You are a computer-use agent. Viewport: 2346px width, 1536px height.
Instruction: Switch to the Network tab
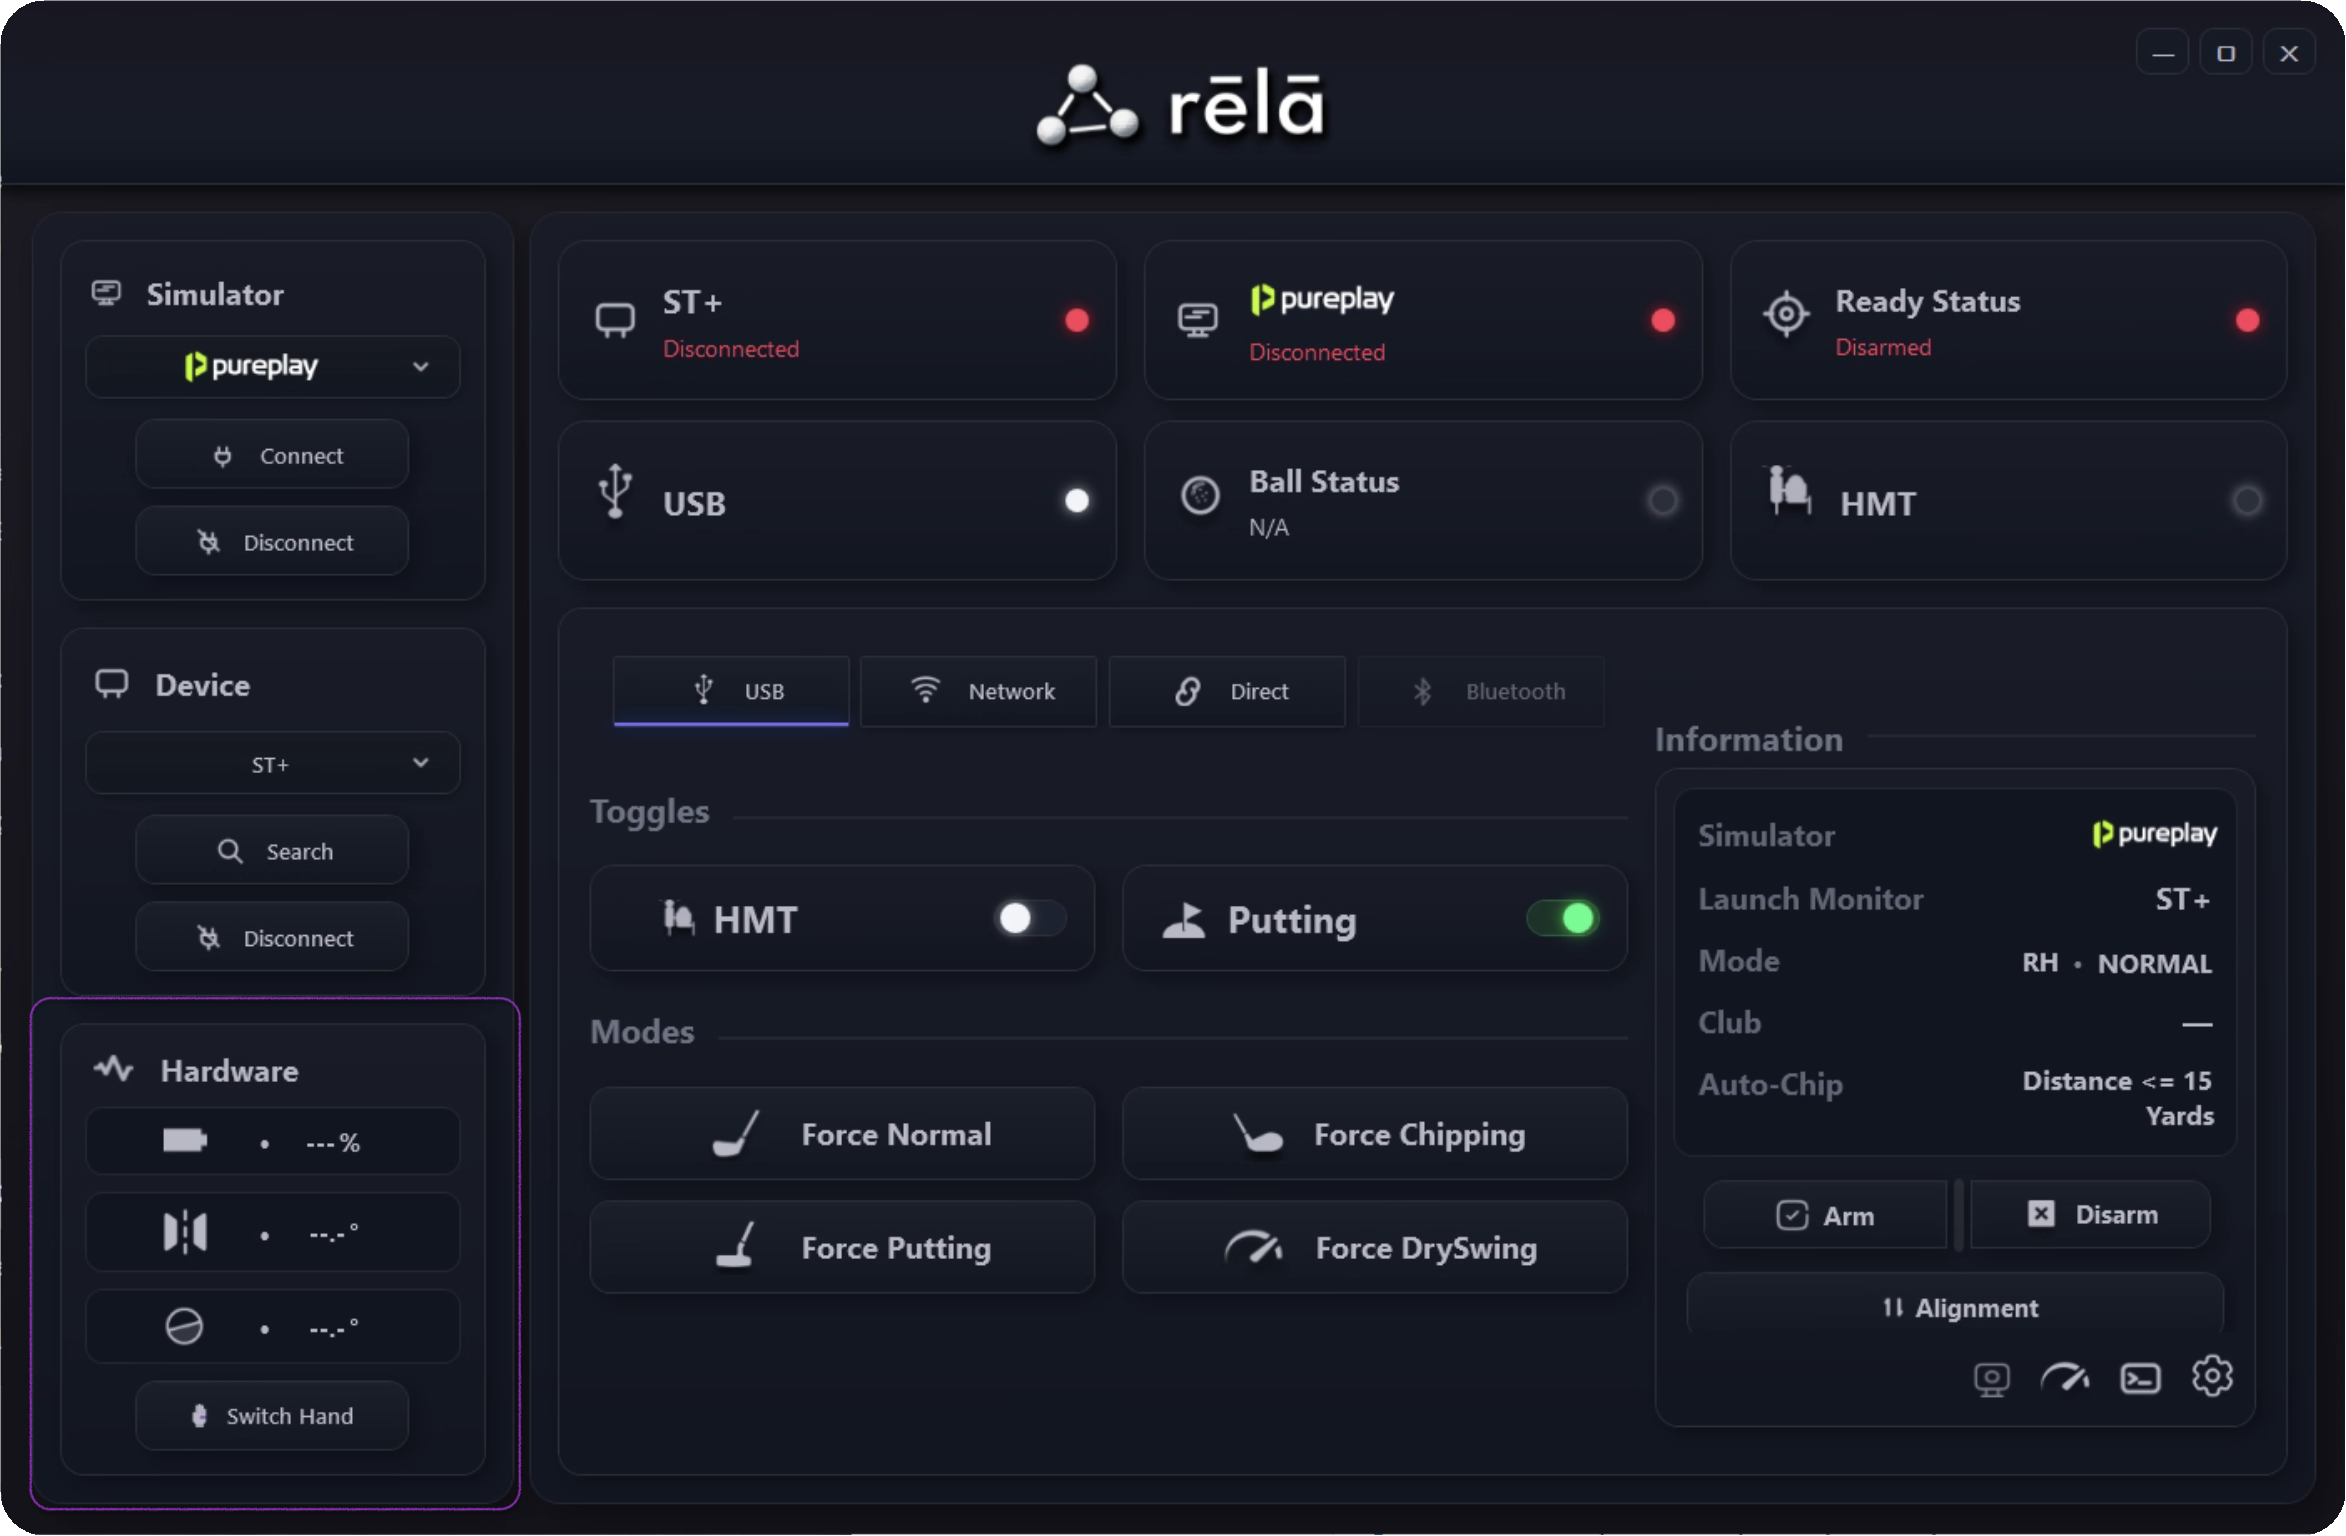(x=978, y=691)
